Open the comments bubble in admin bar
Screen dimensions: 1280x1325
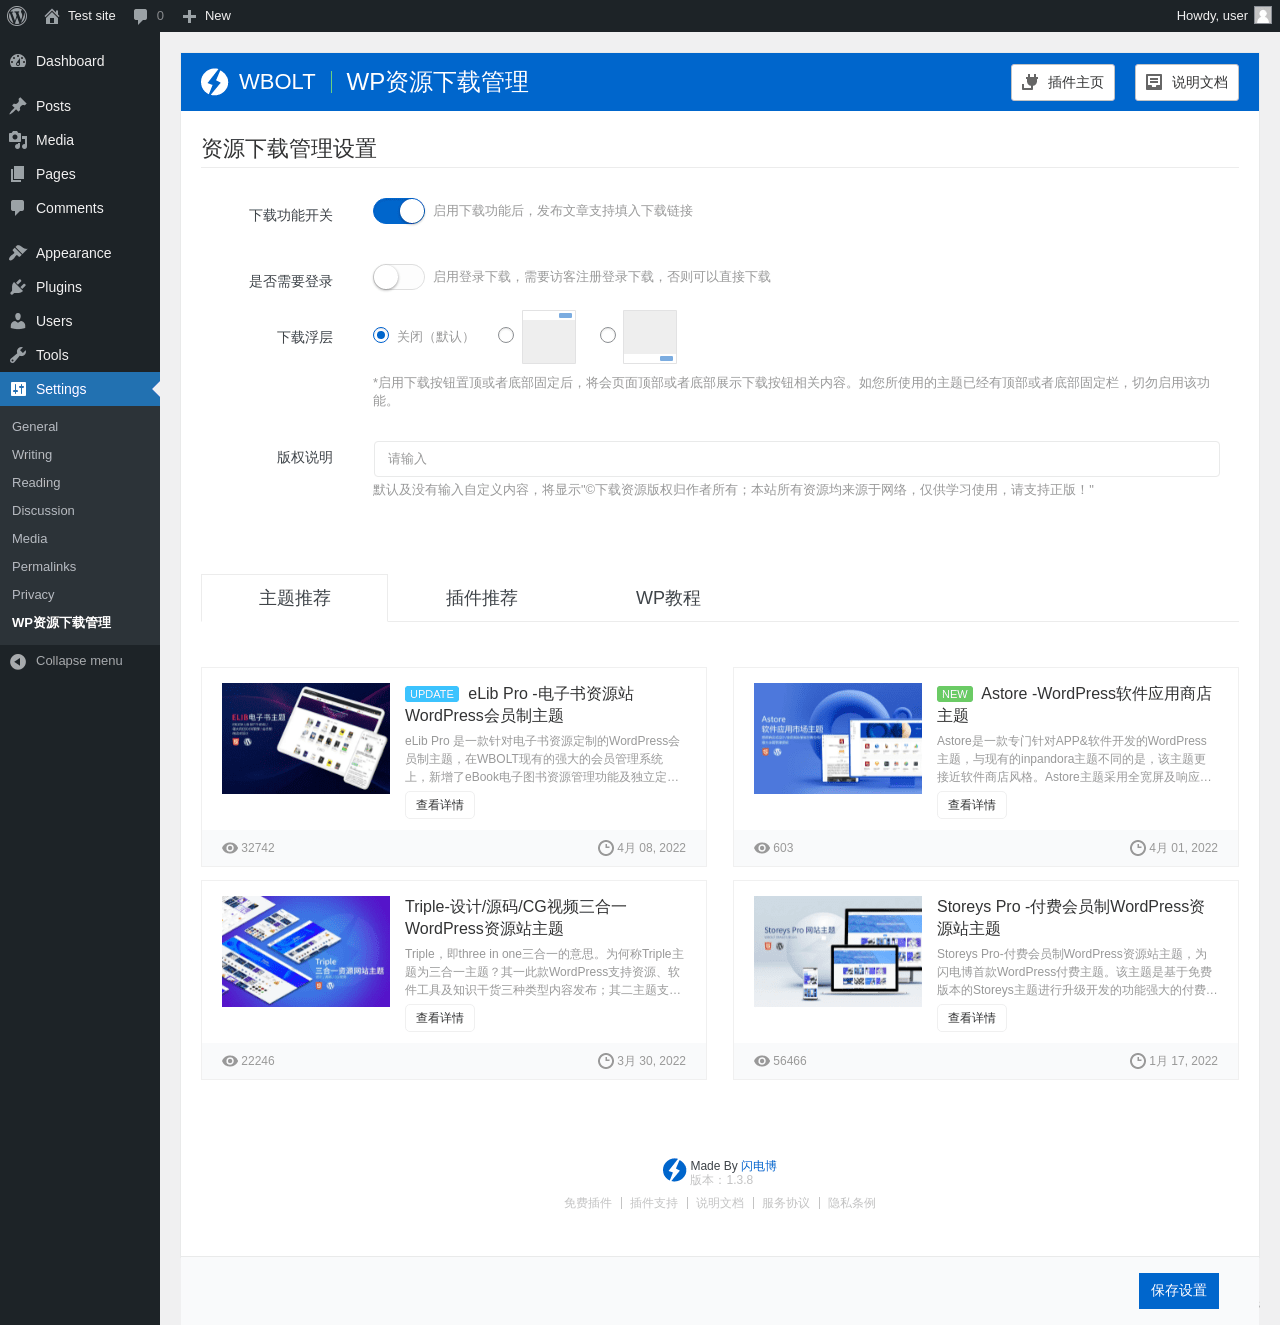[x=141, y=16]
